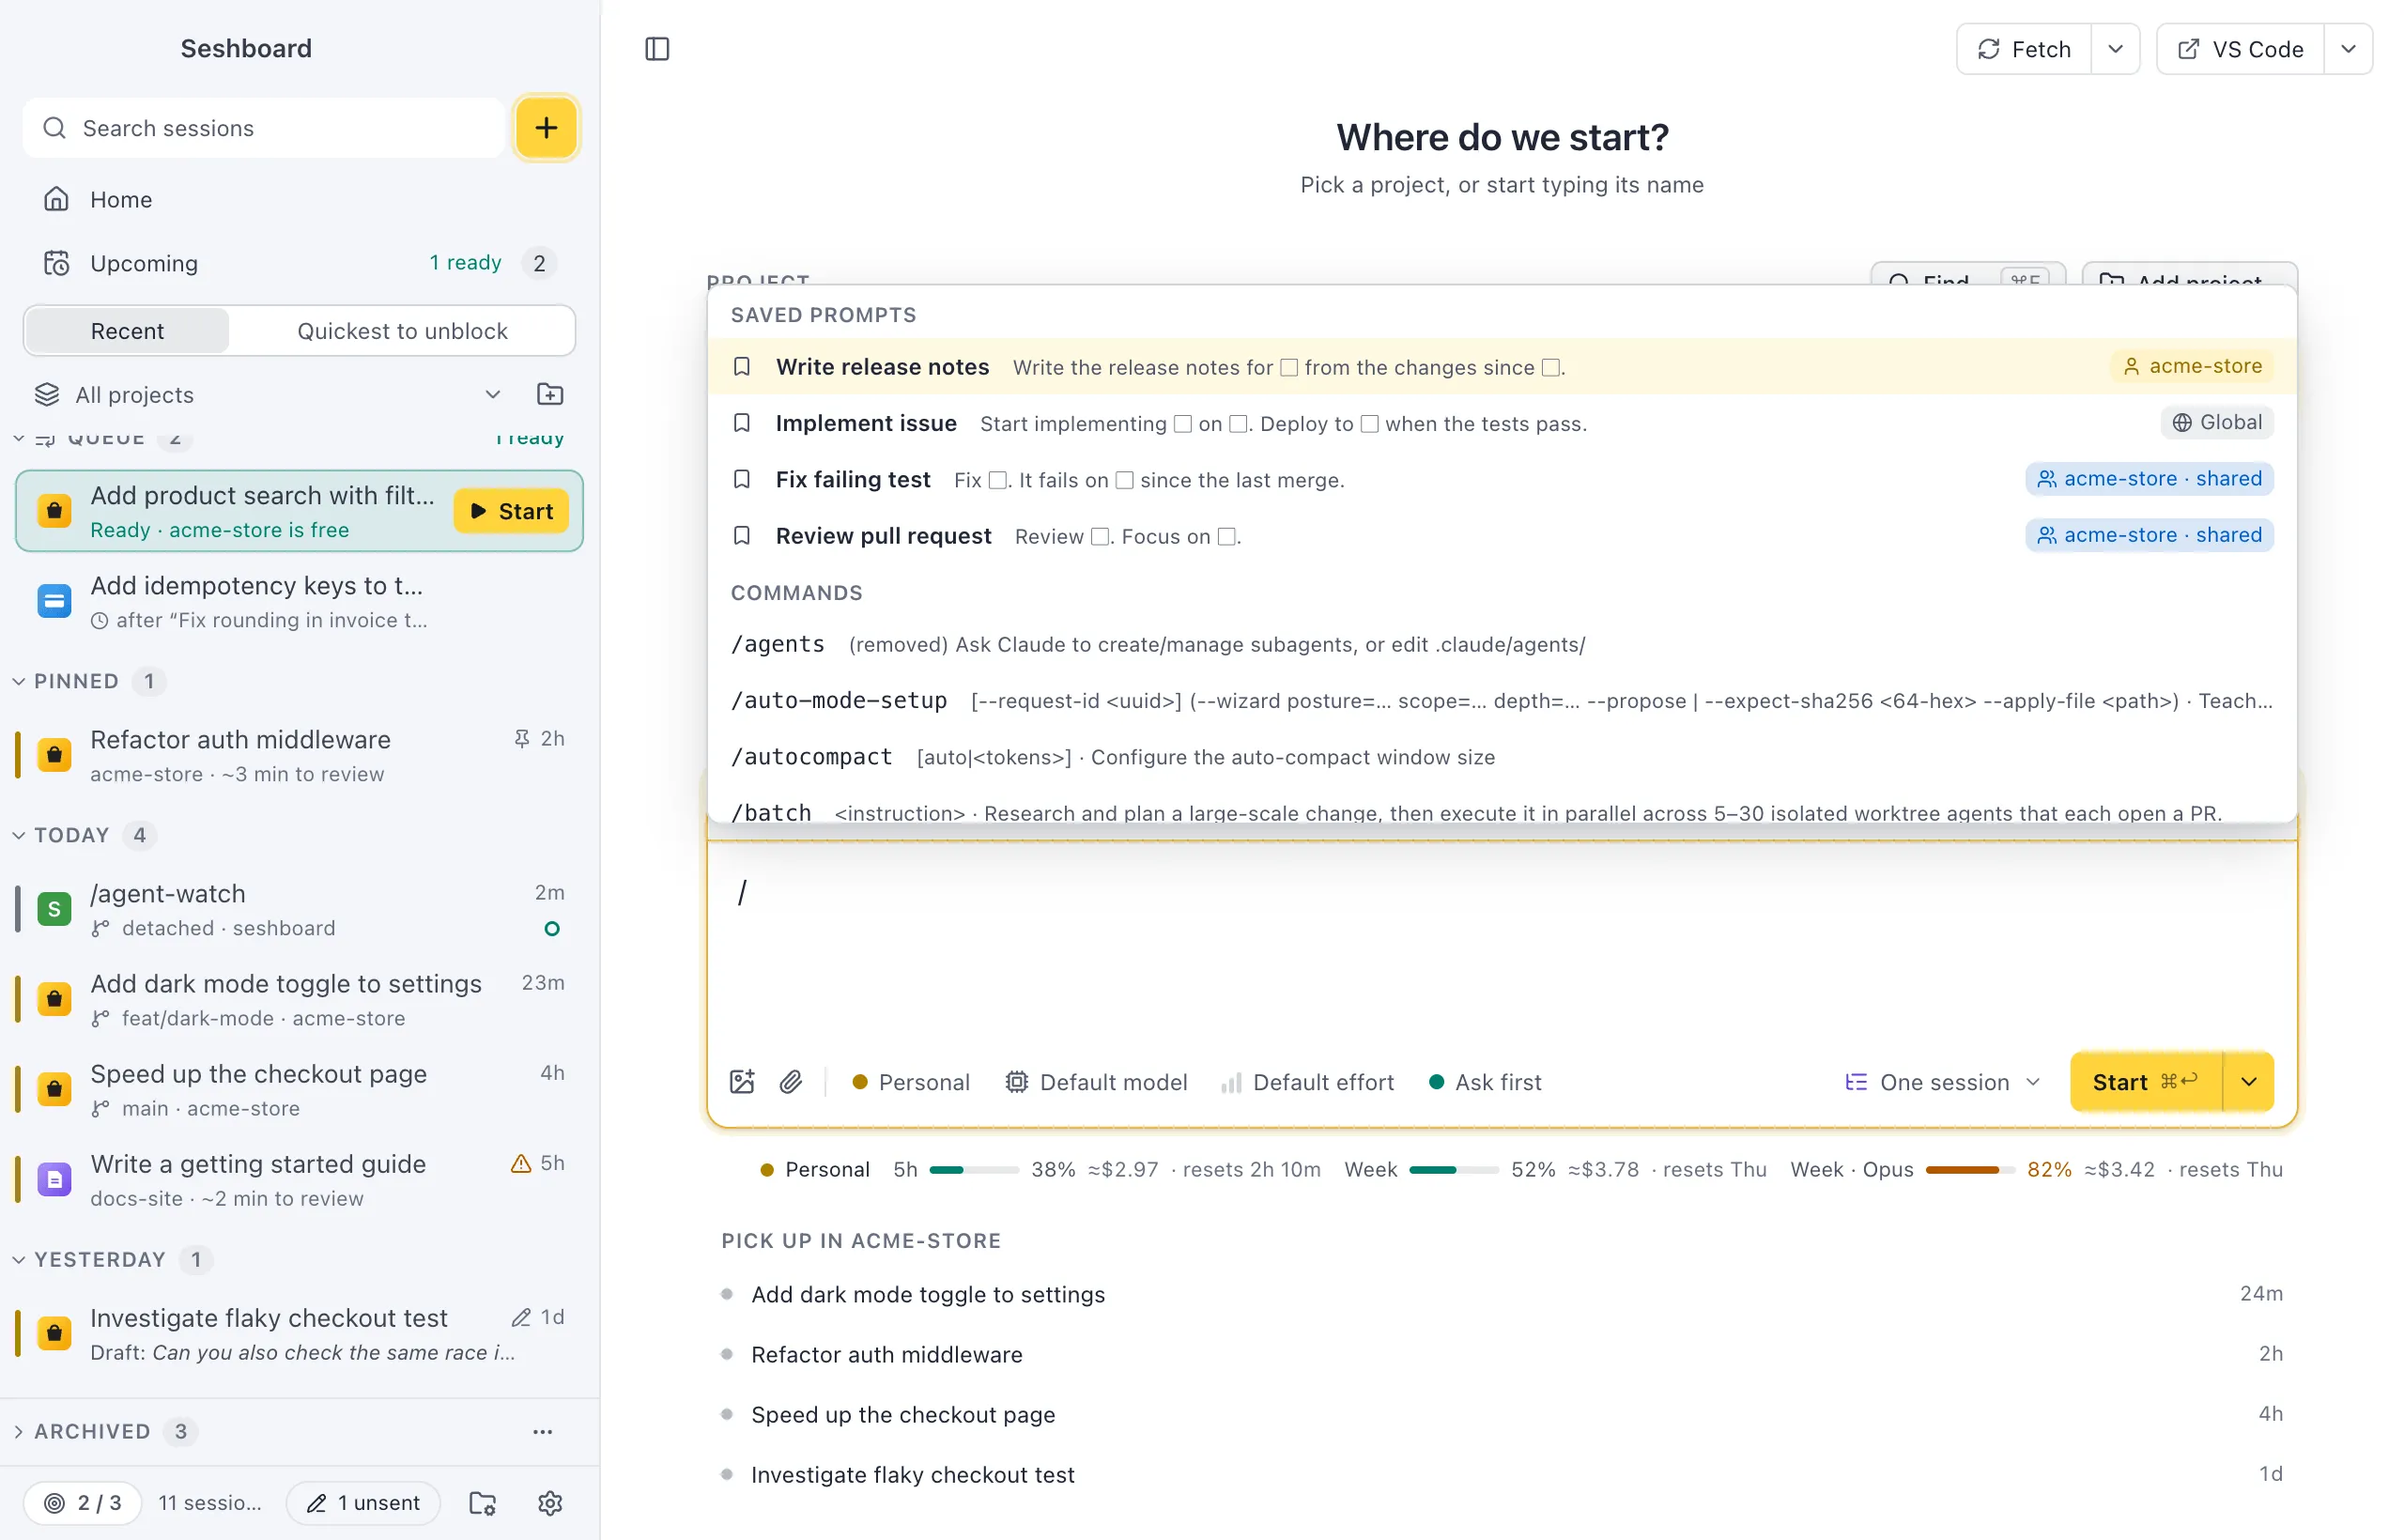This screenshot has height=1540, width=2404.
Task: Click Start on Add product search session
Action: [x=511, y=511]
